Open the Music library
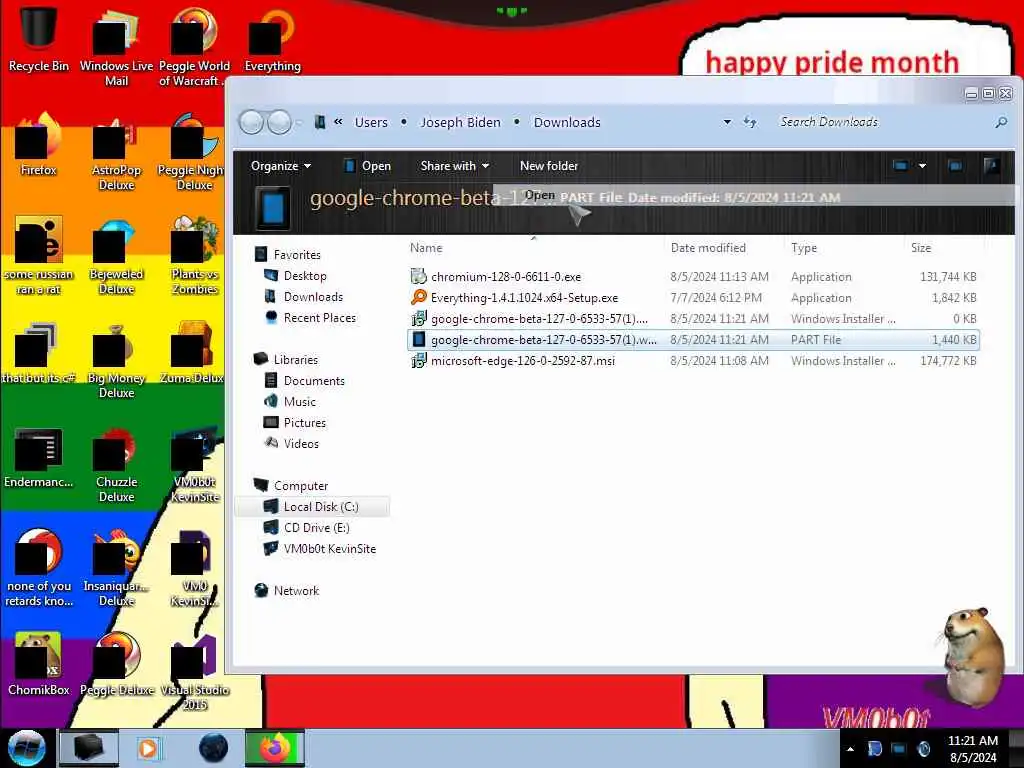The width and height of the screenshot is (1024, 768). point(290,401)
